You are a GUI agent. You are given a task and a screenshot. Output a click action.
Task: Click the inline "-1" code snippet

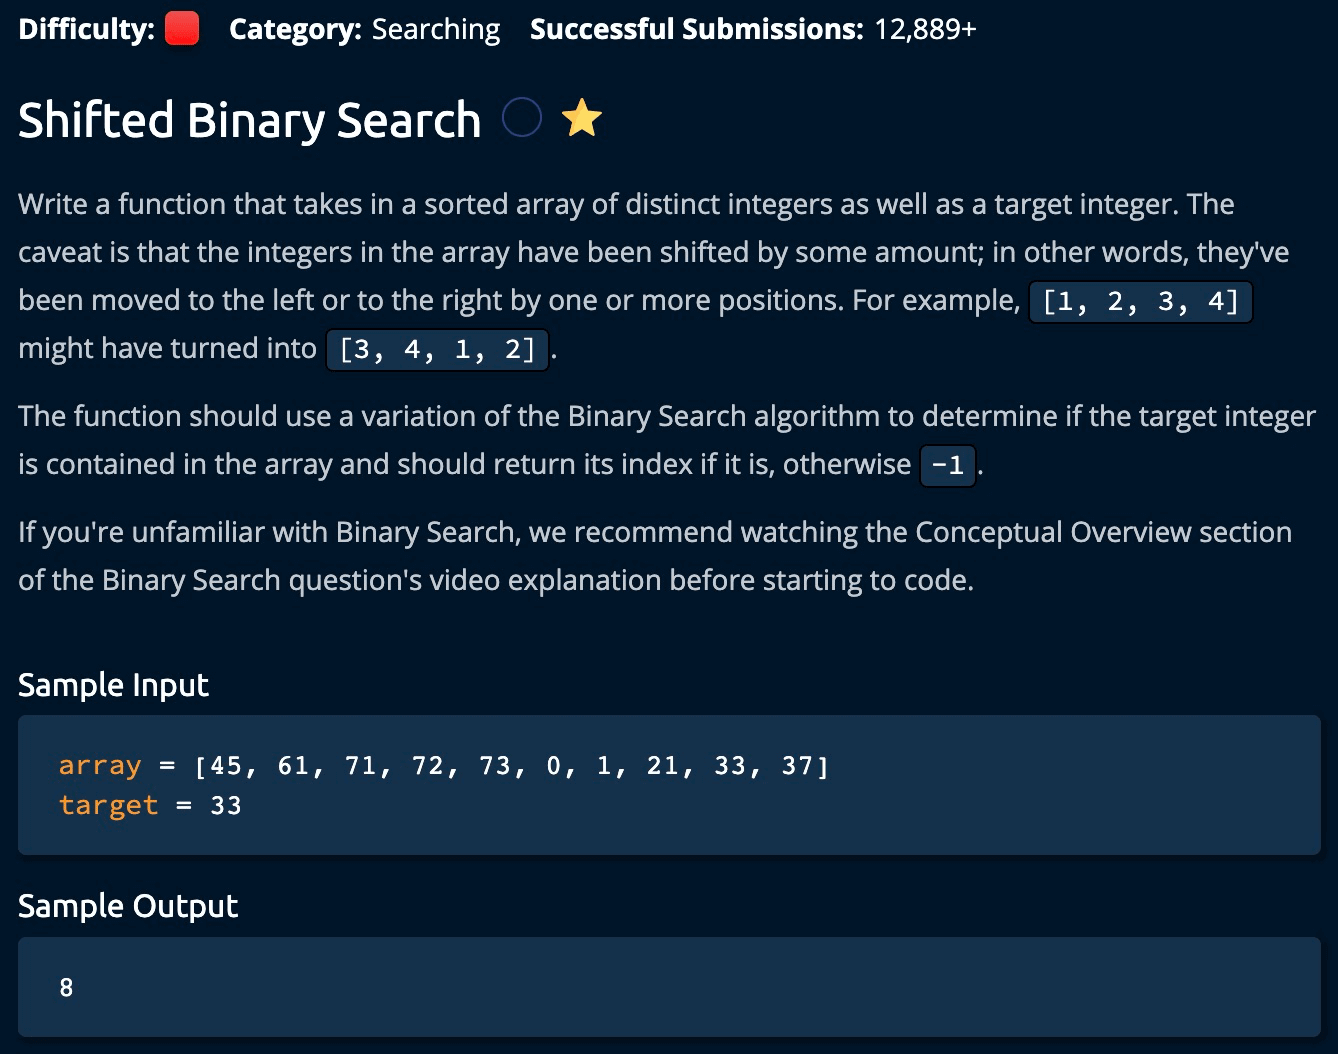(x=947, y=465)
